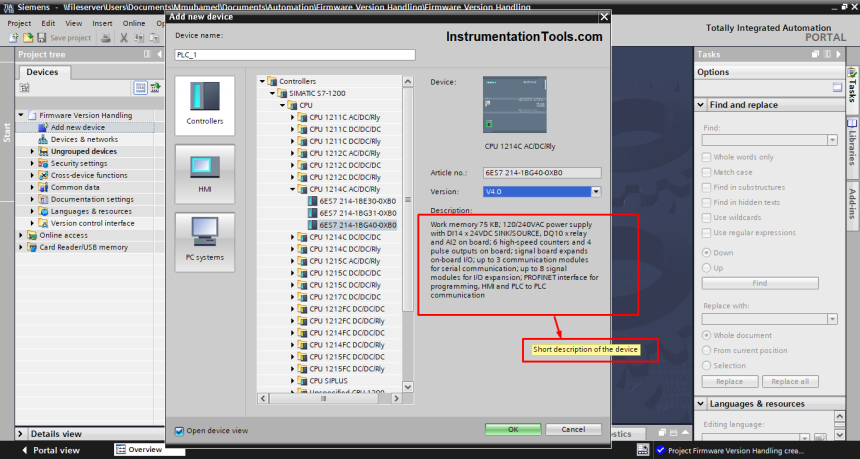The image size is (860, 459).
Task: Open the Online menu
Action: [134, 24]
